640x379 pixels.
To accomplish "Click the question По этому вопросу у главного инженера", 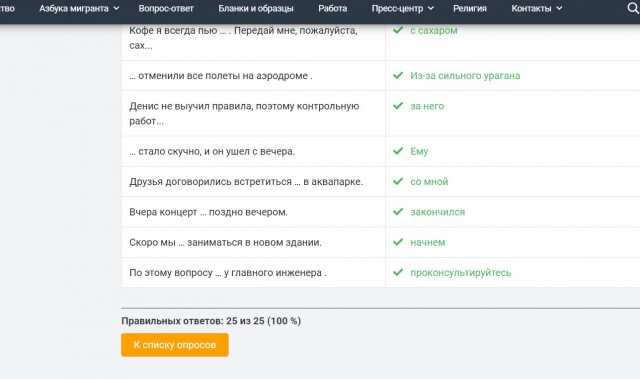I will click(x=228, y=273).
